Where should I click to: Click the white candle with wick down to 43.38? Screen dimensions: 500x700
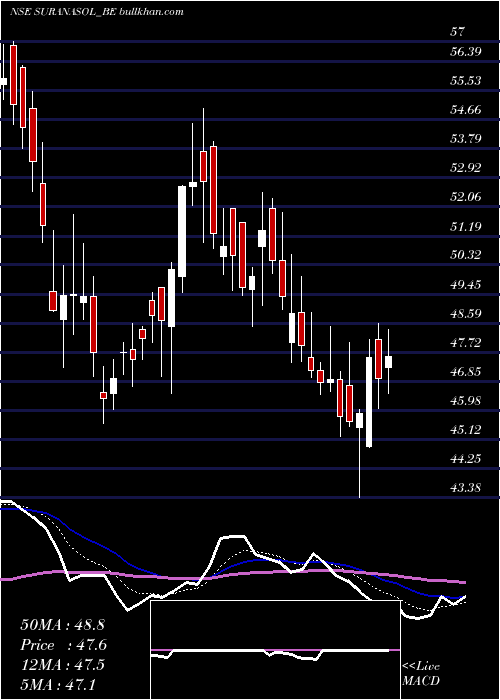359,421
